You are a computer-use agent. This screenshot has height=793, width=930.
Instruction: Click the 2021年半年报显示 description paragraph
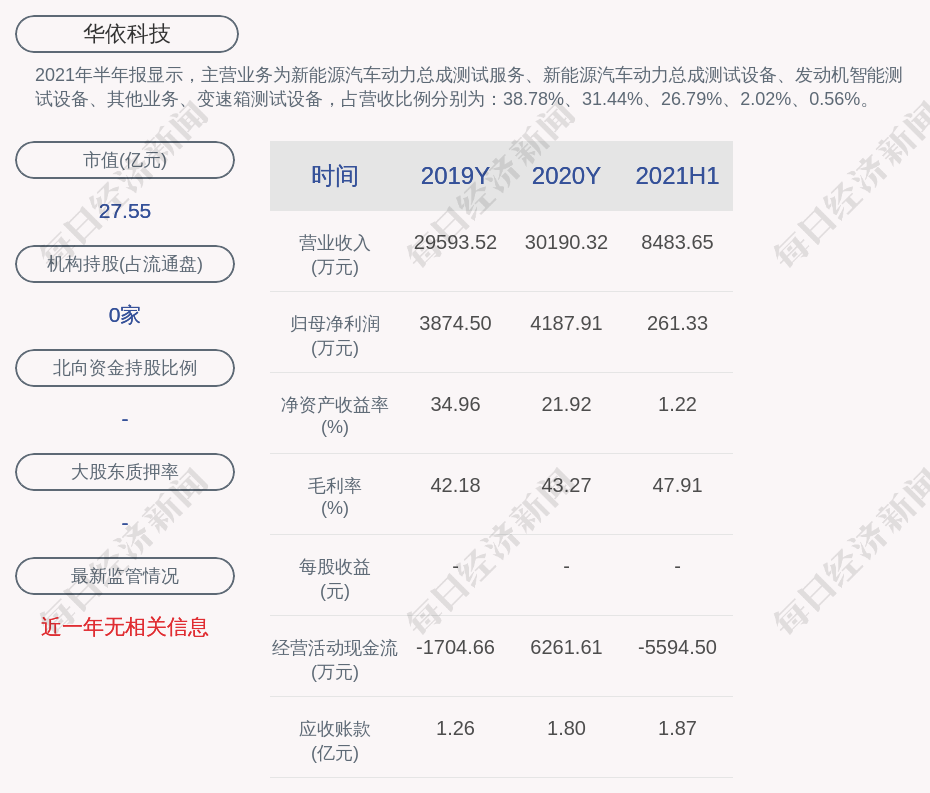469,87
